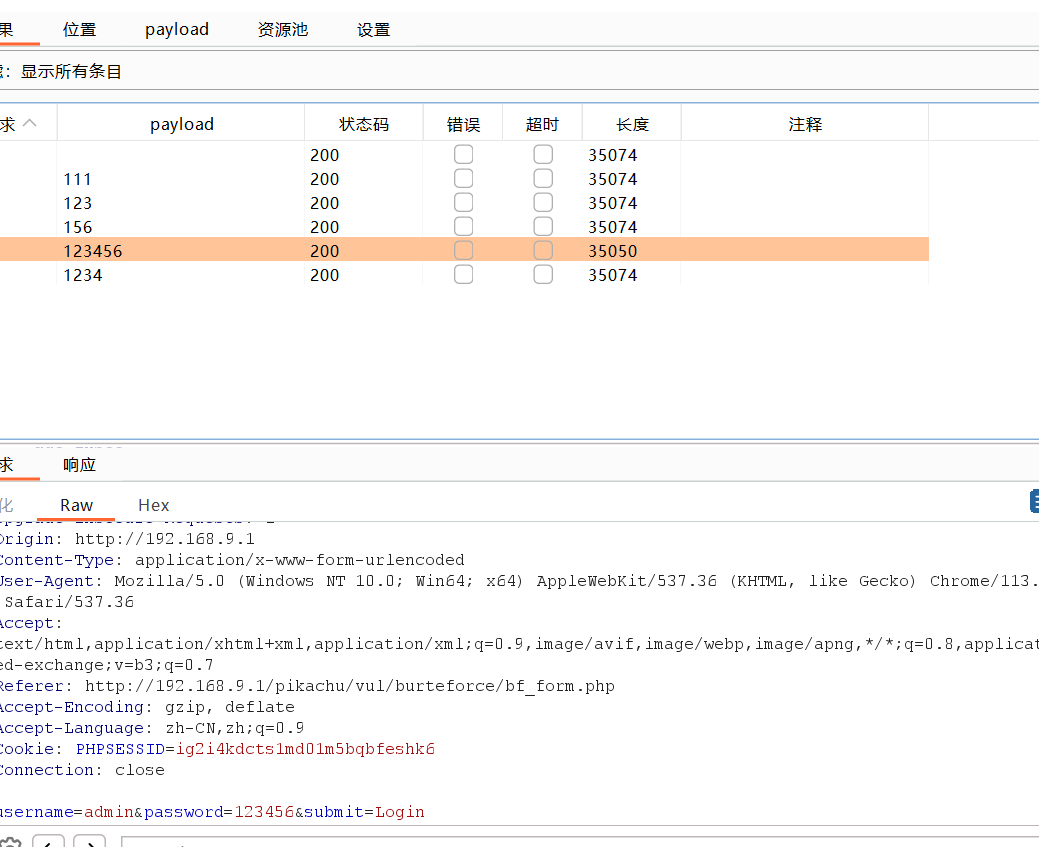Toggle error checkbox on payload 123456 row
The height and width of the screenshot is (847, 1039).
point(463,250)
